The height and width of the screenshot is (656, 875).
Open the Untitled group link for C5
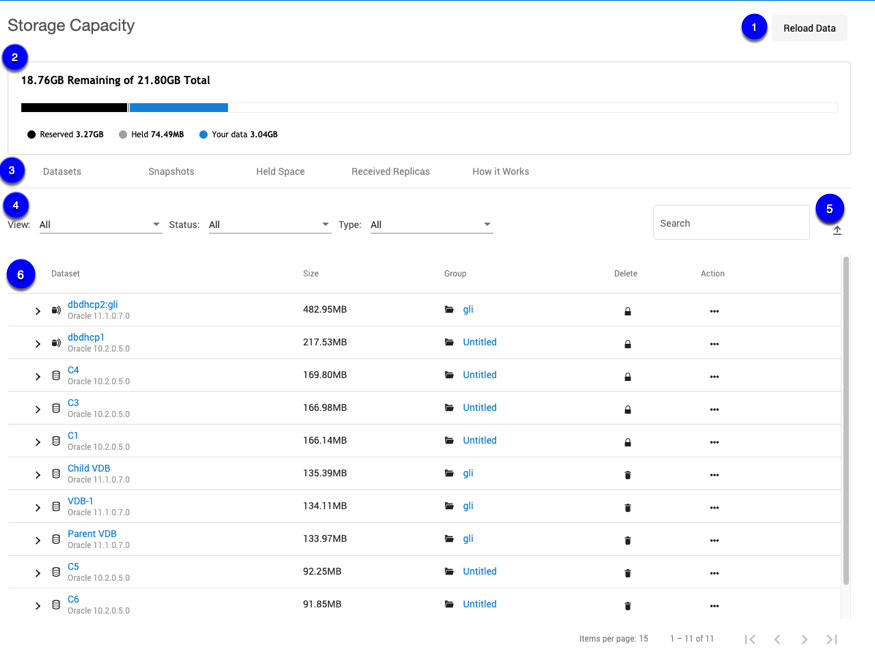479,572
